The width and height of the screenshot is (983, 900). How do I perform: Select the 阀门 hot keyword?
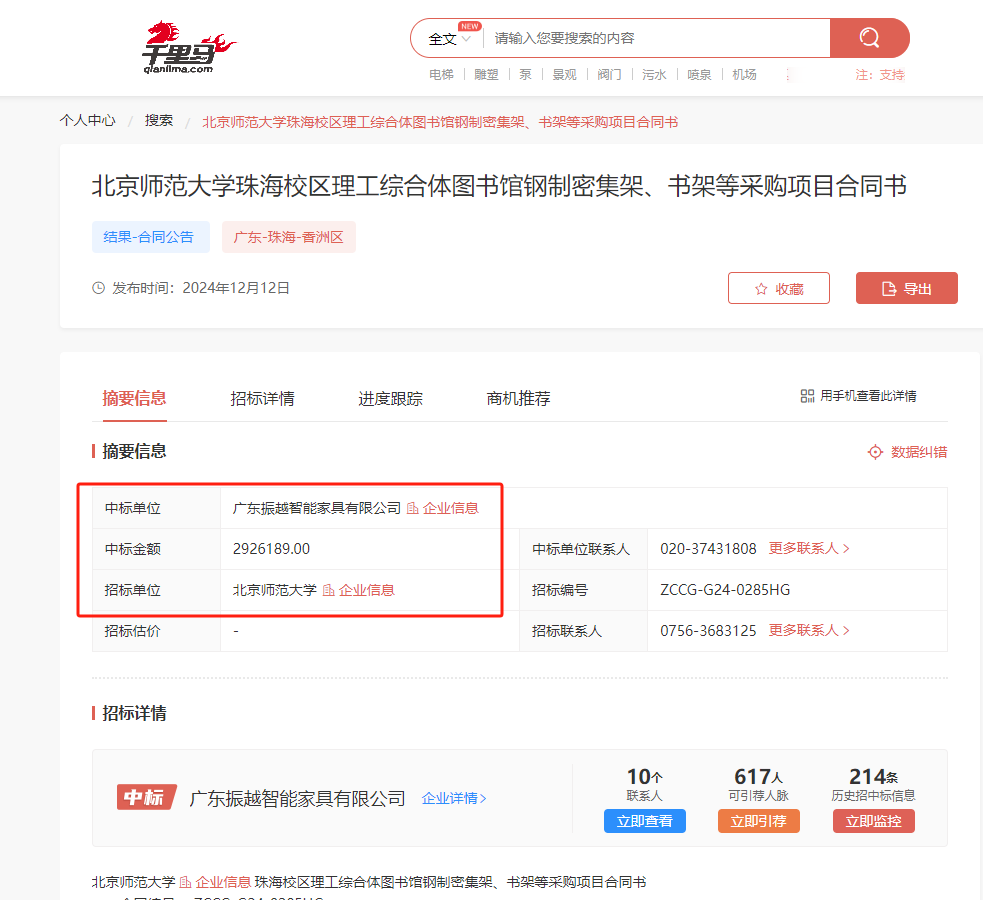click(609, 75)
